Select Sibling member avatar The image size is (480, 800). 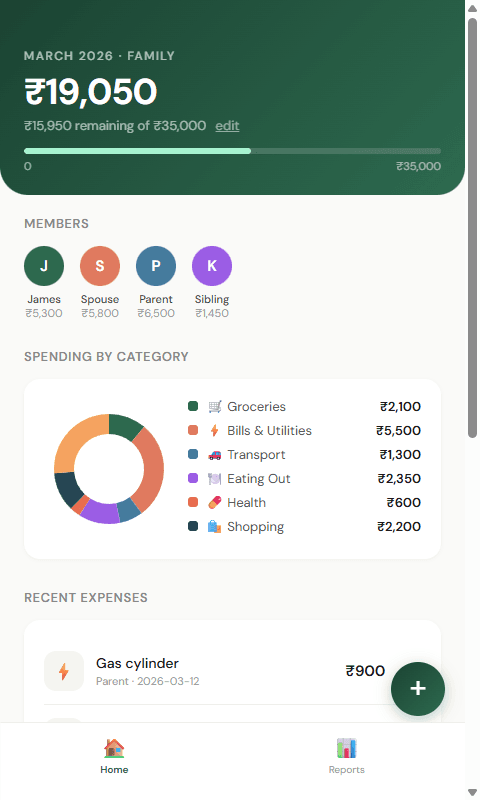[212, 266]
